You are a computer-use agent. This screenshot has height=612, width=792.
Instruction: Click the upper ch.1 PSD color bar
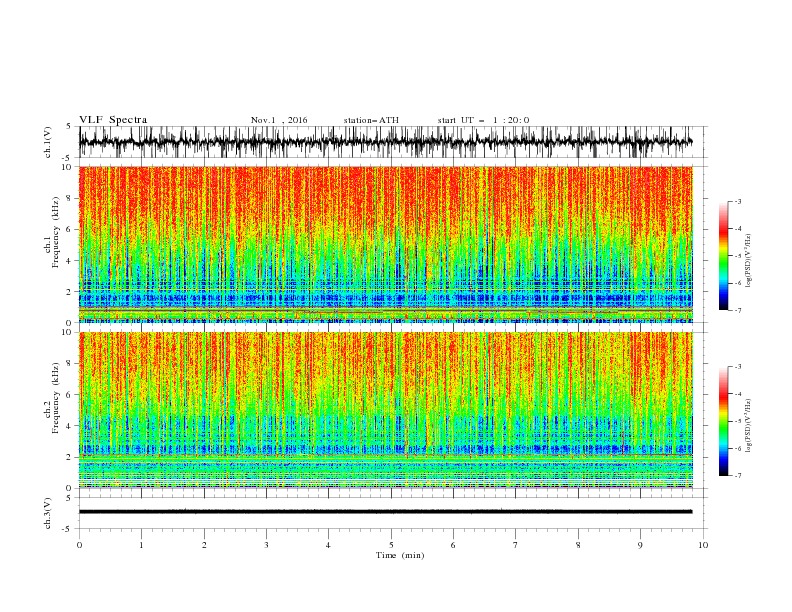[x=723, y=256]
